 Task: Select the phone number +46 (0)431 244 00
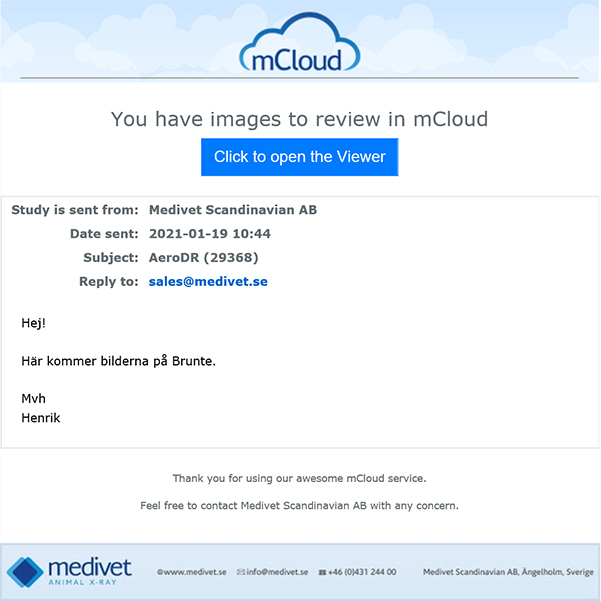[362, 572]
